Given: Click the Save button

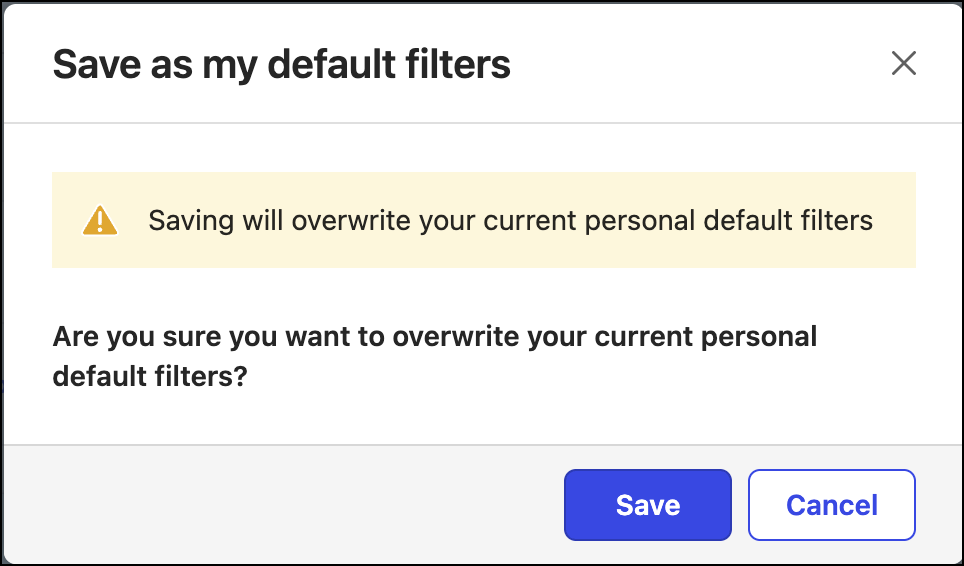Looking at the screenshot, I should coord(647,505).
